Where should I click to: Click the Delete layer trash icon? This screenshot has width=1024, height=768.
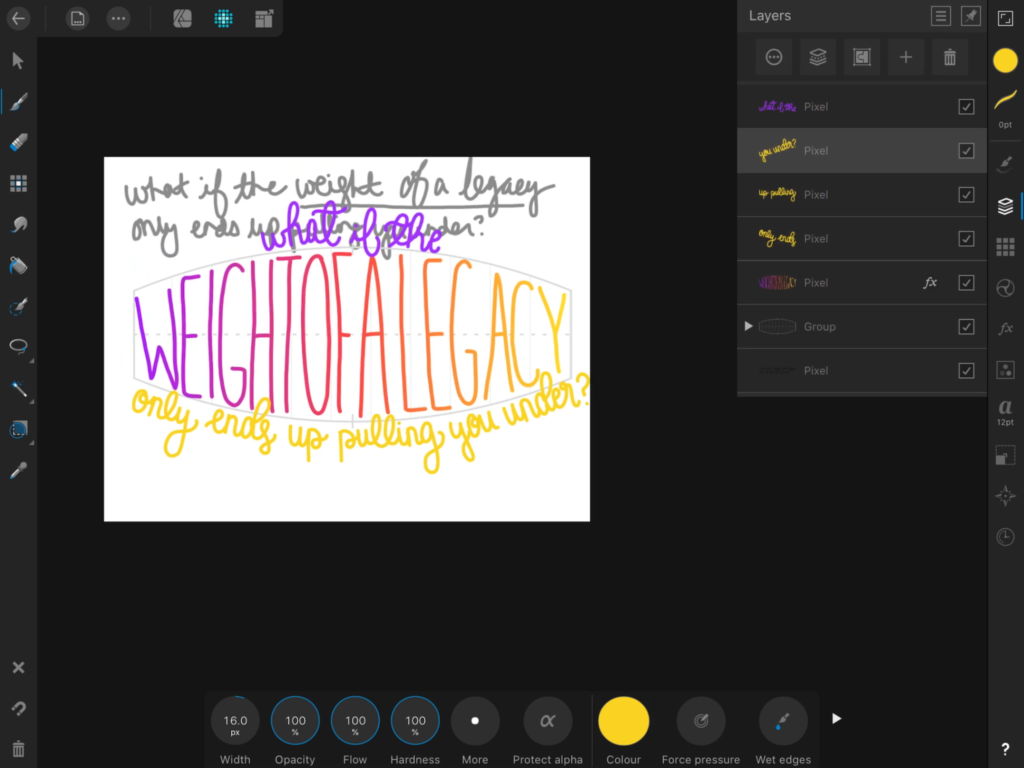point(950,57)
